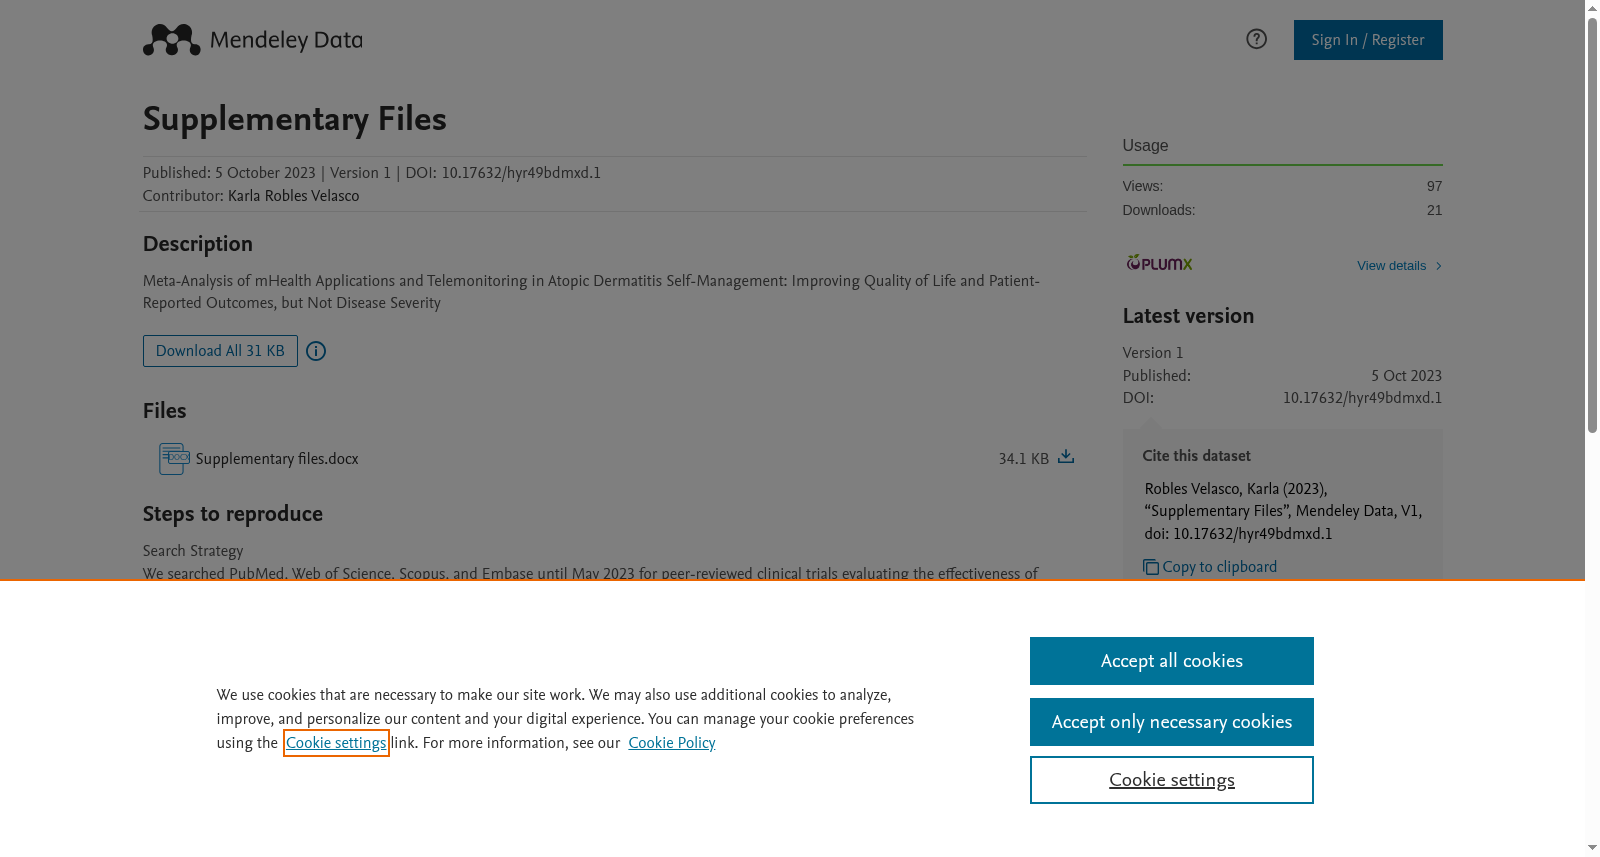Click the copy to clipboard icon
The height and width of the screenshot is (857, 1600).
[1151, 567]
